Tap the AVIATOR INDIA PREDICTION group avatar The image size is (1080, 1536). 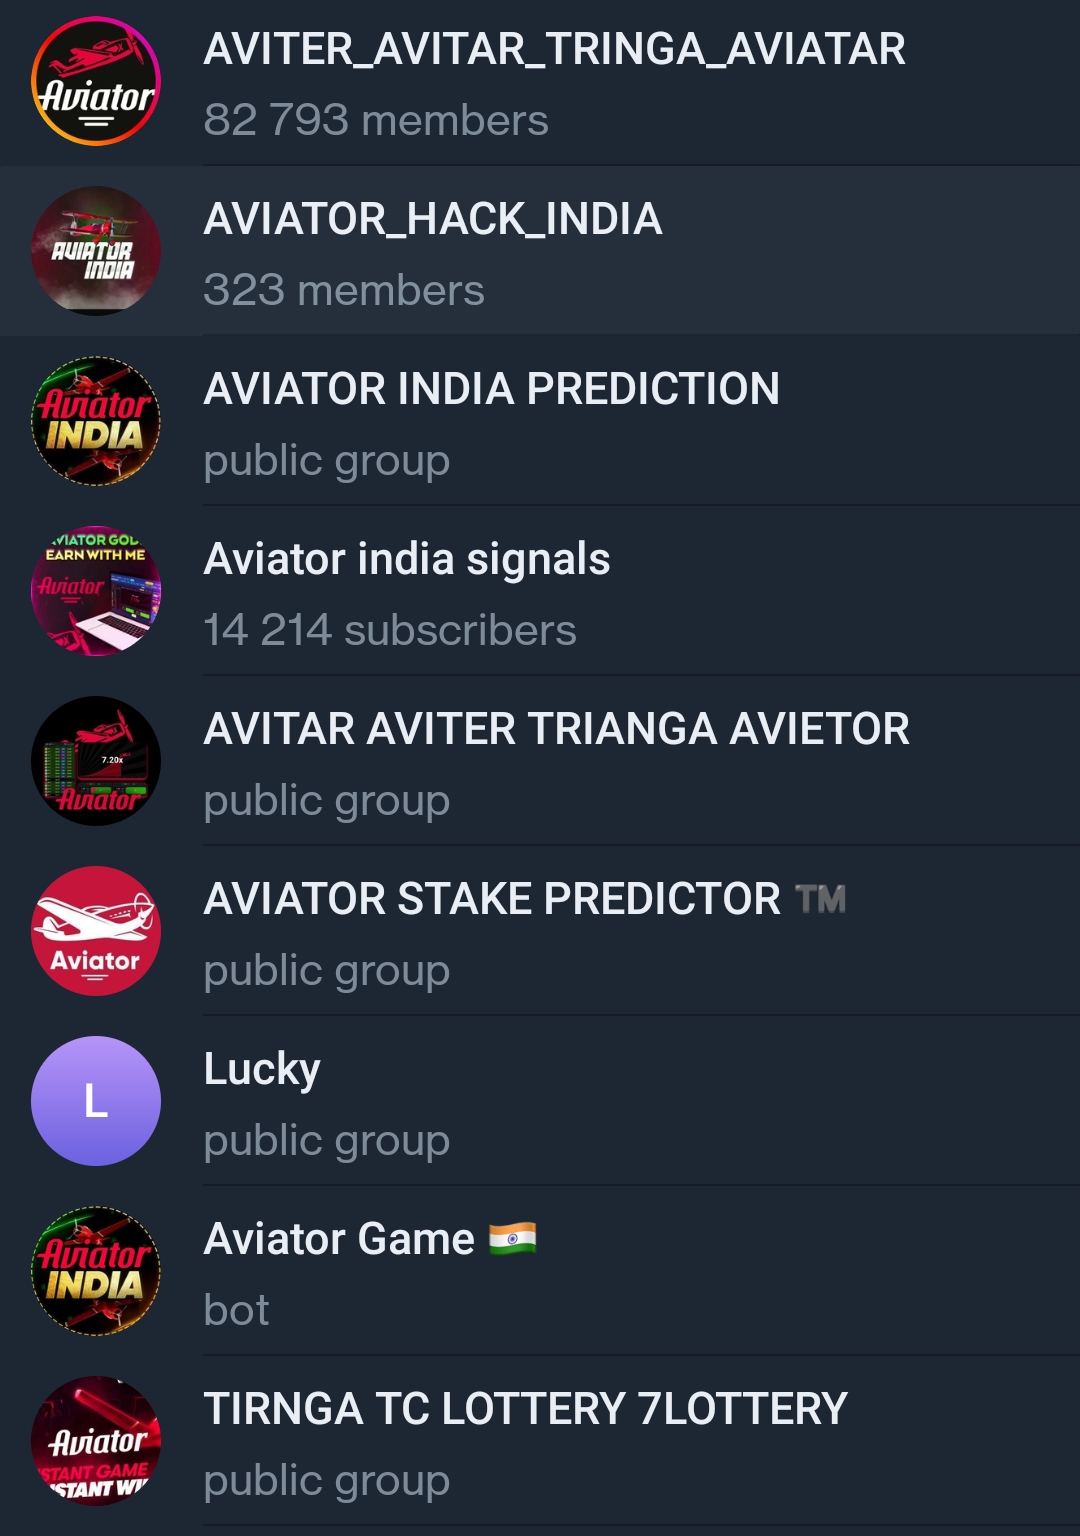96,421
